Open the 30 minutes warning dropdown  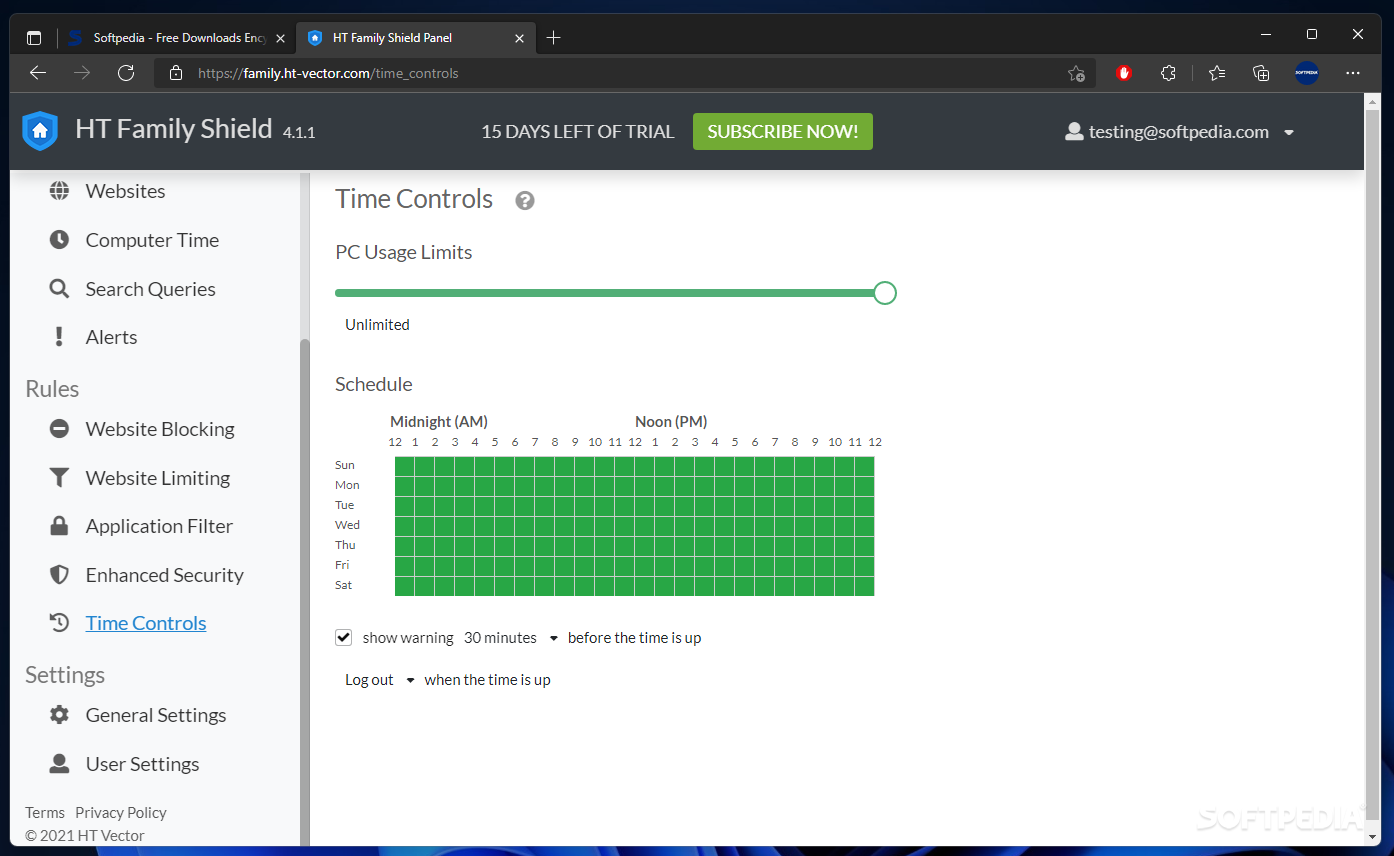pos(510,638)
